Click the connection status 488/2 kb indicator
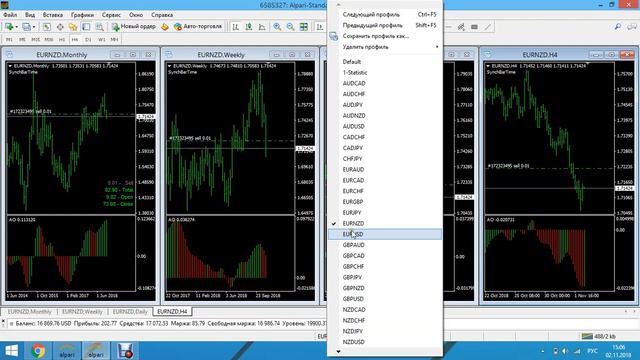Screen dimensions: 640x360 click(598, 336)
